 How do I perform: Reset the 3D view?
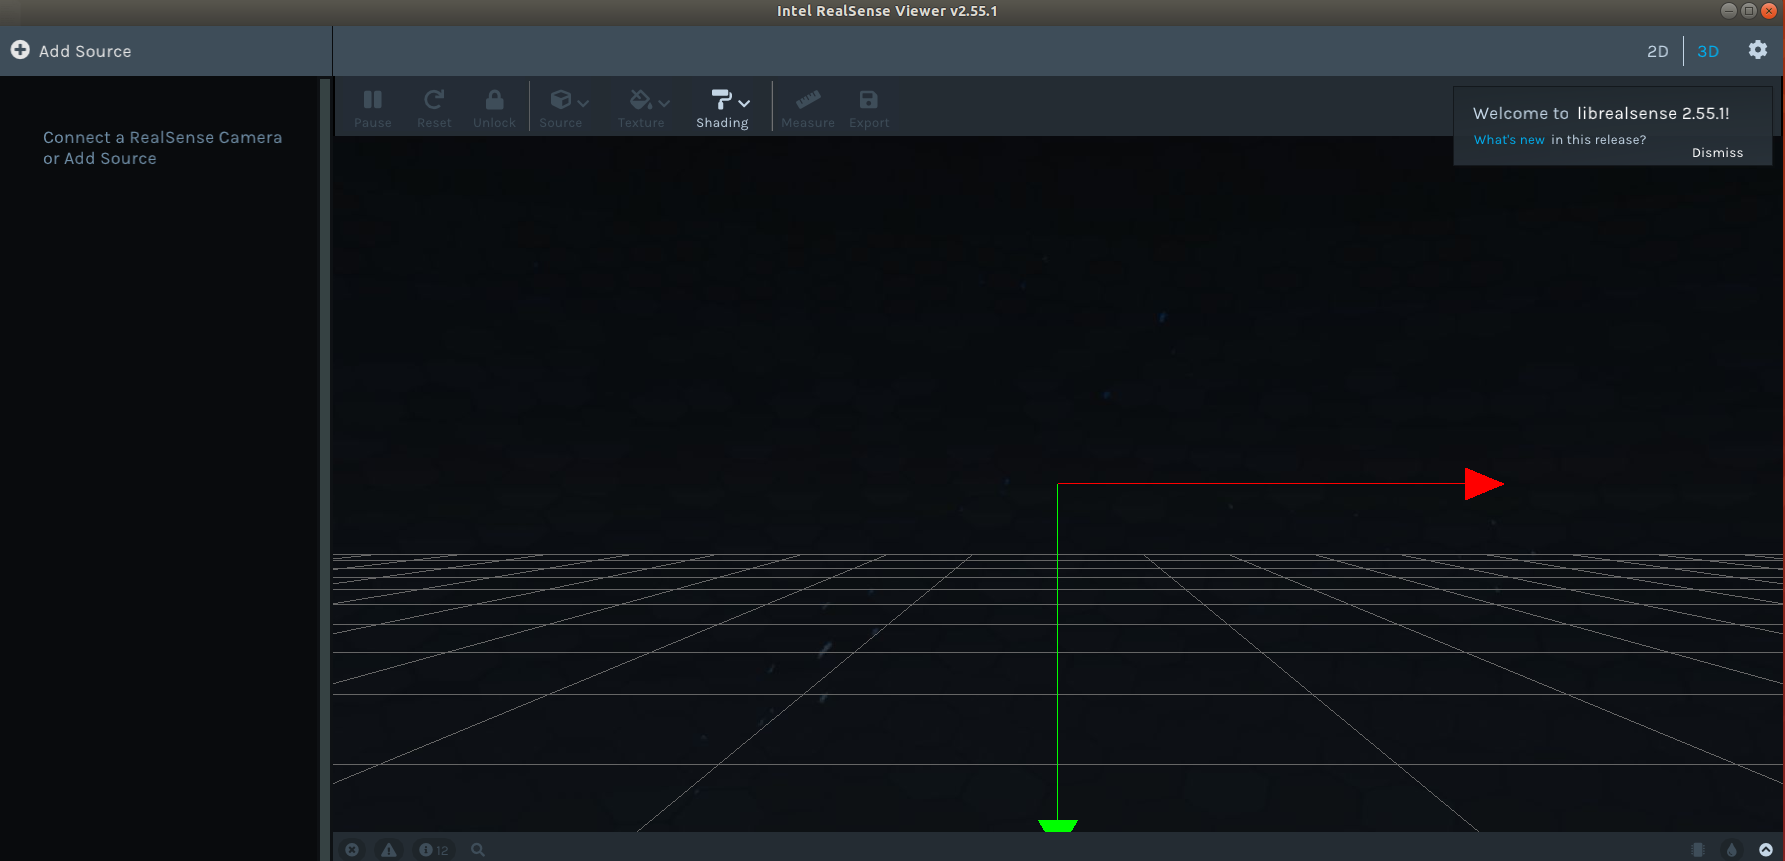click(434, 108)
